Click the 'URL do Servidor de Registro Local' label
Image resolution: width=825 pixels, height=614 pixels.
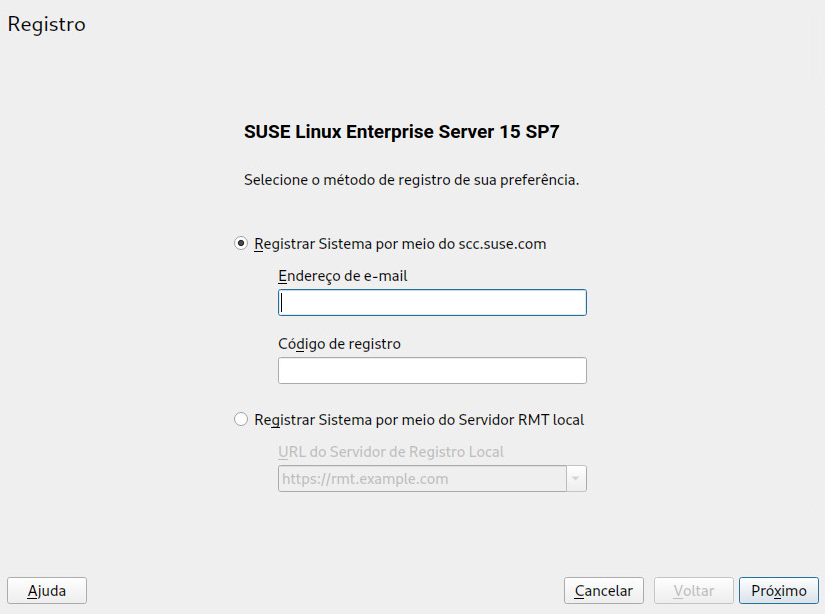(391, 452)
